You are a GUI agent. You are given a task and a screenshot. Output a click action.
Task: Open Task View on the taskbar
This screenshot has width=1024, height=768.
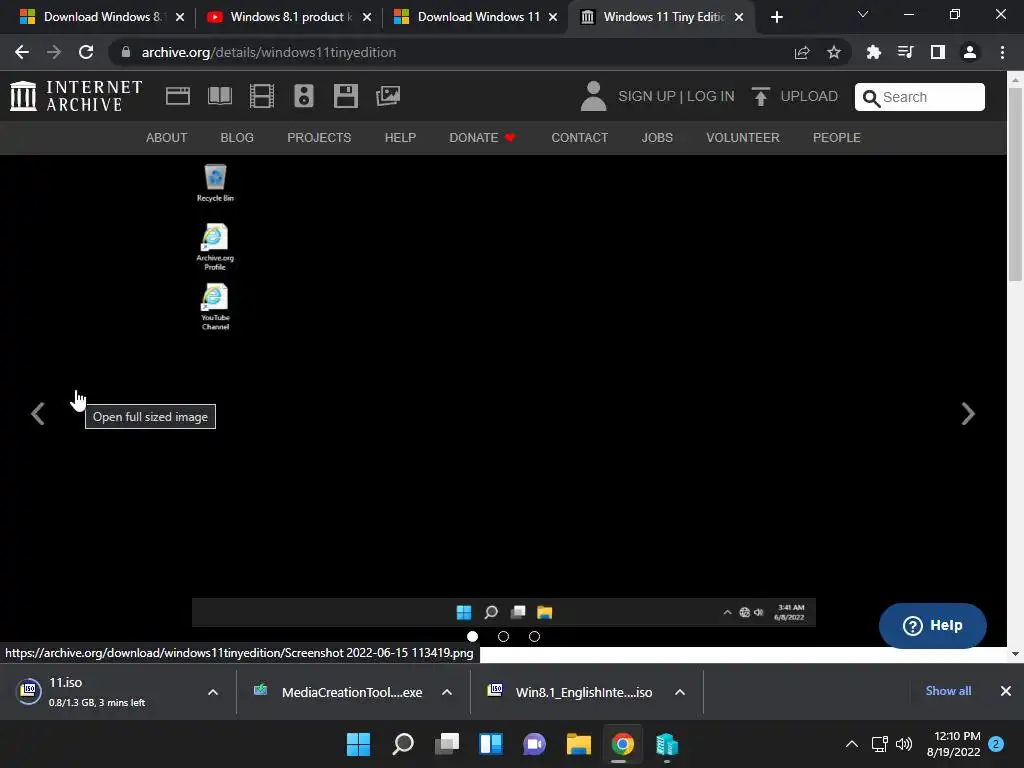pos(447,744)
